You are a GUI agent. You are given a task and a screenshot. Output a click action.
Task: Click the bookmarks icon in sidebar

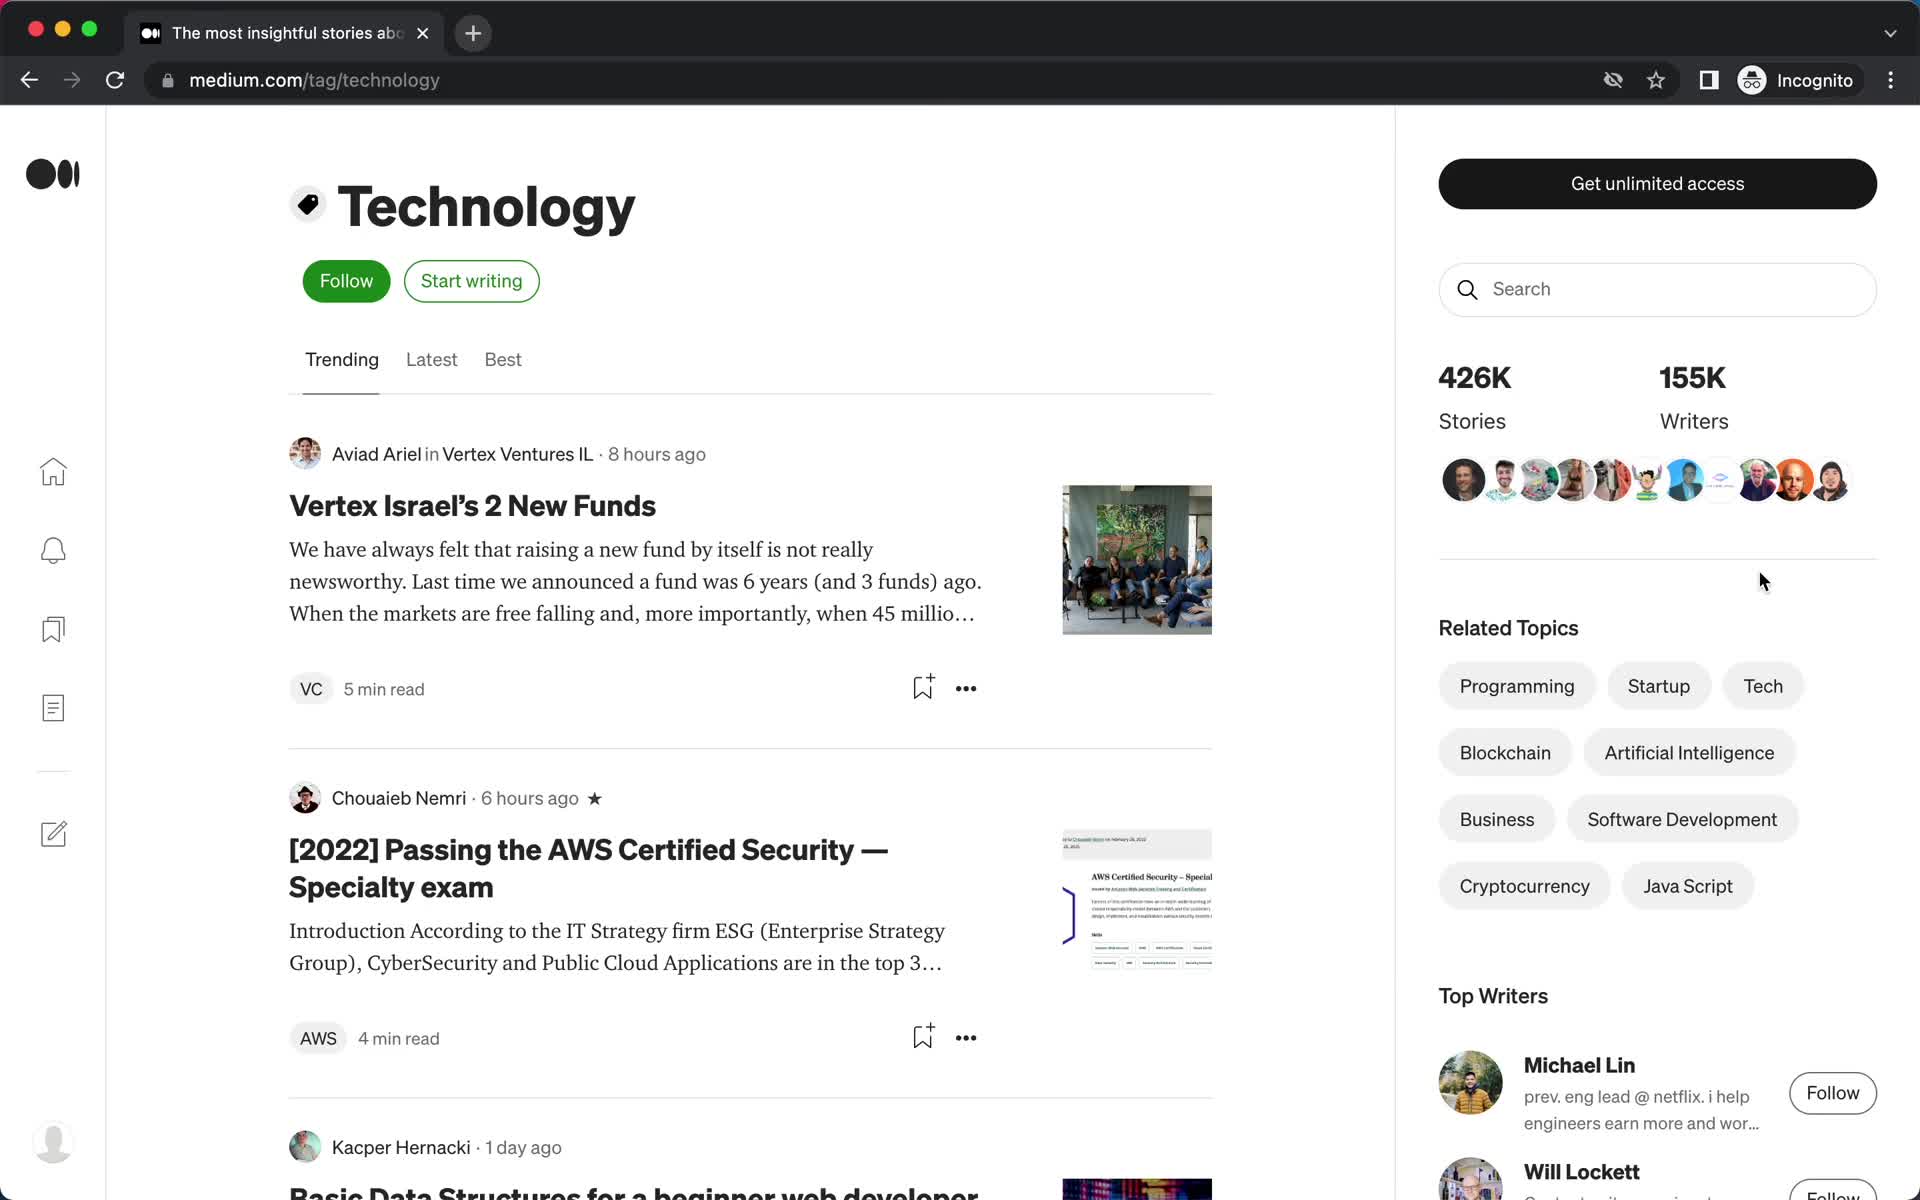point(53,629)
